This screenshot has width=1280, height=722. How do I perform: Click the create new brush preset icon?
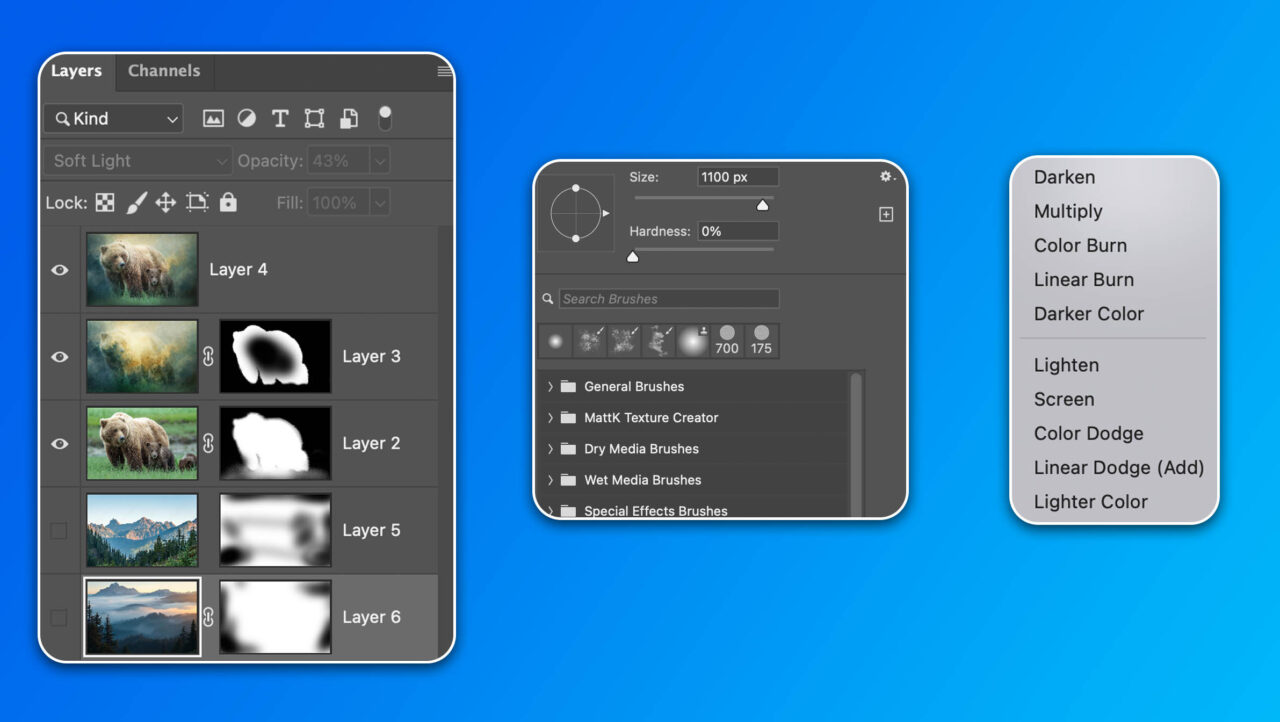click(x=886, y=214)
